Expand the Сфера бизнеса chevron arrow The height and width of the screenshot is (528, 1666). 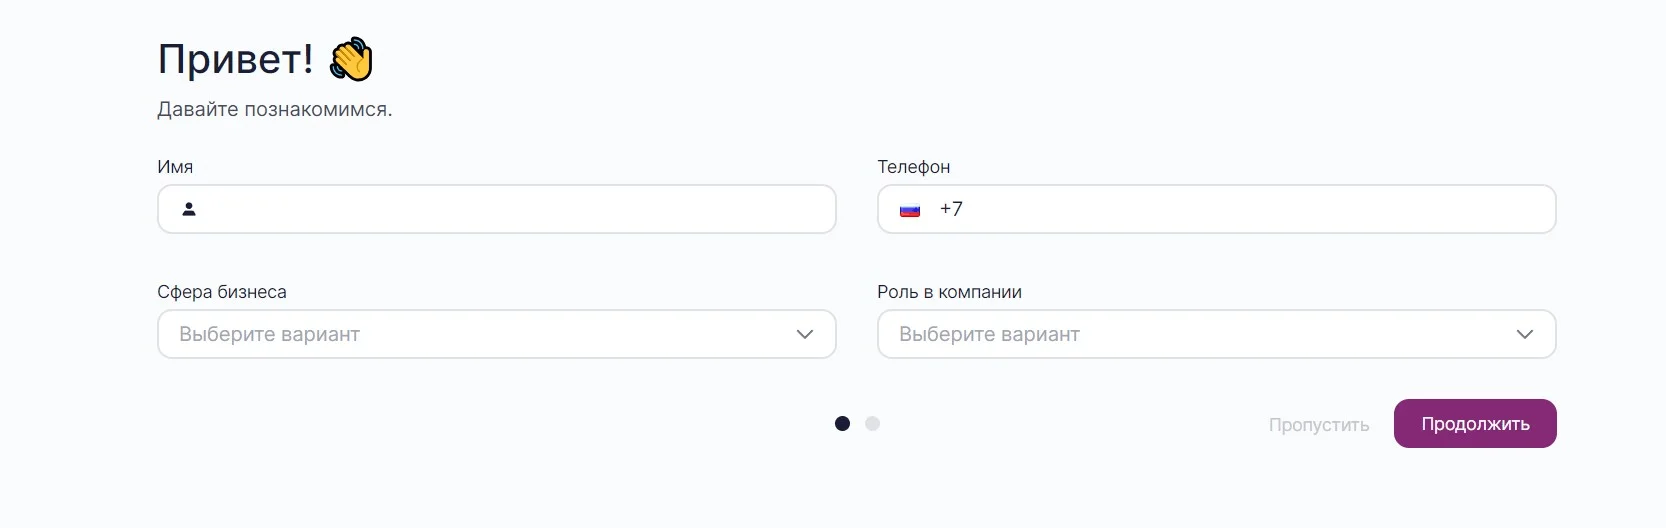[805, 334]
